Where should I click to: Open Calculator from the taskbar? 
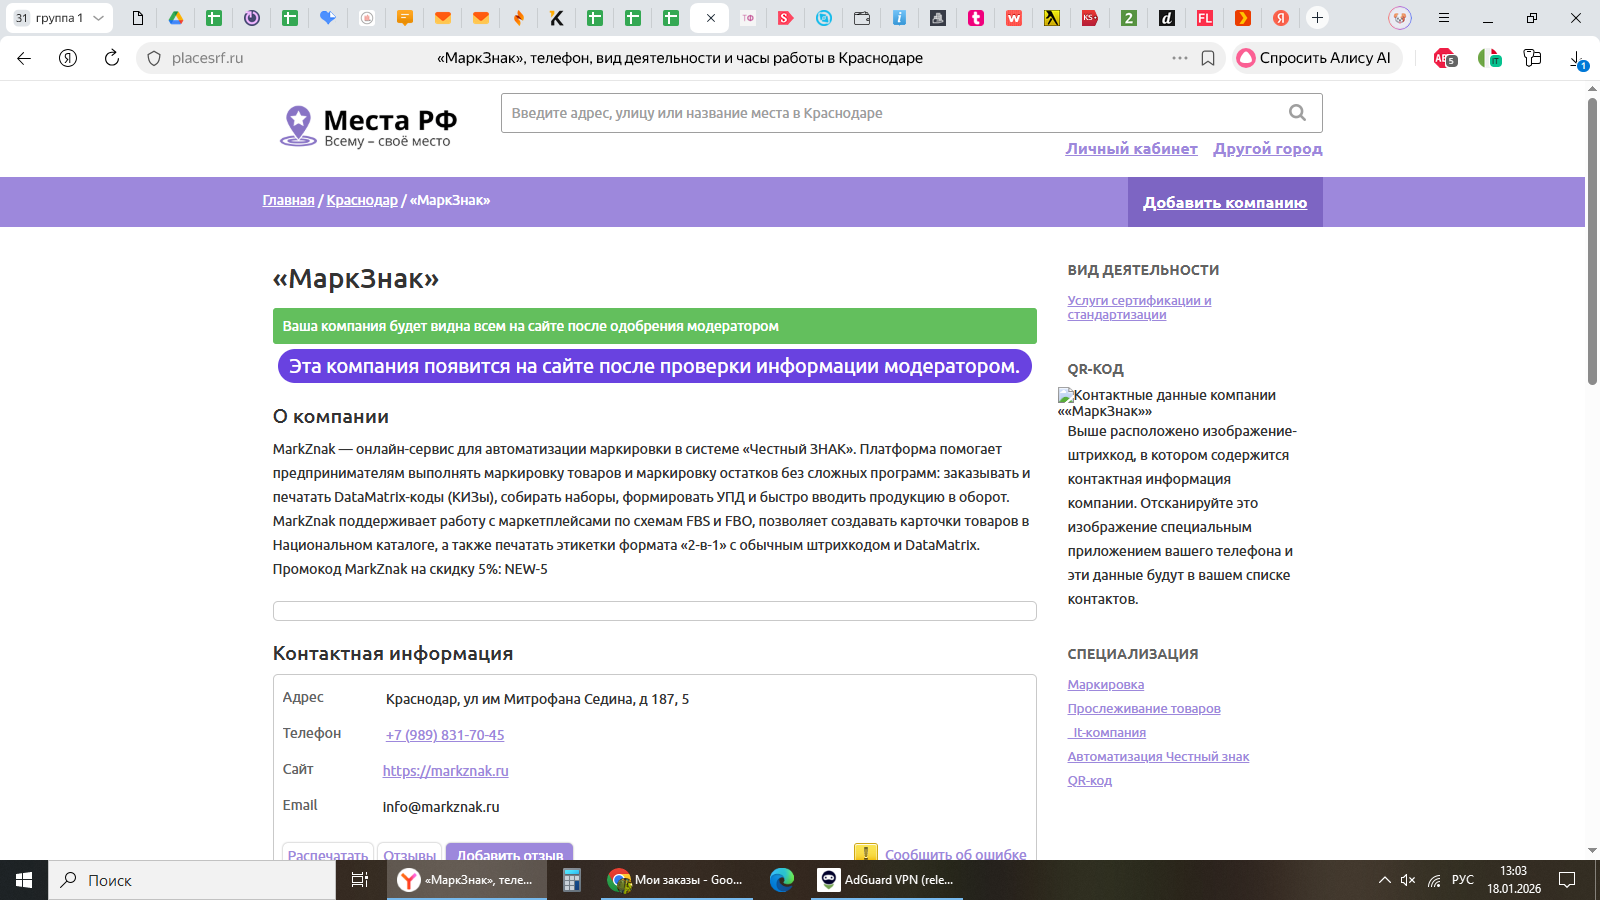point(572,880)
